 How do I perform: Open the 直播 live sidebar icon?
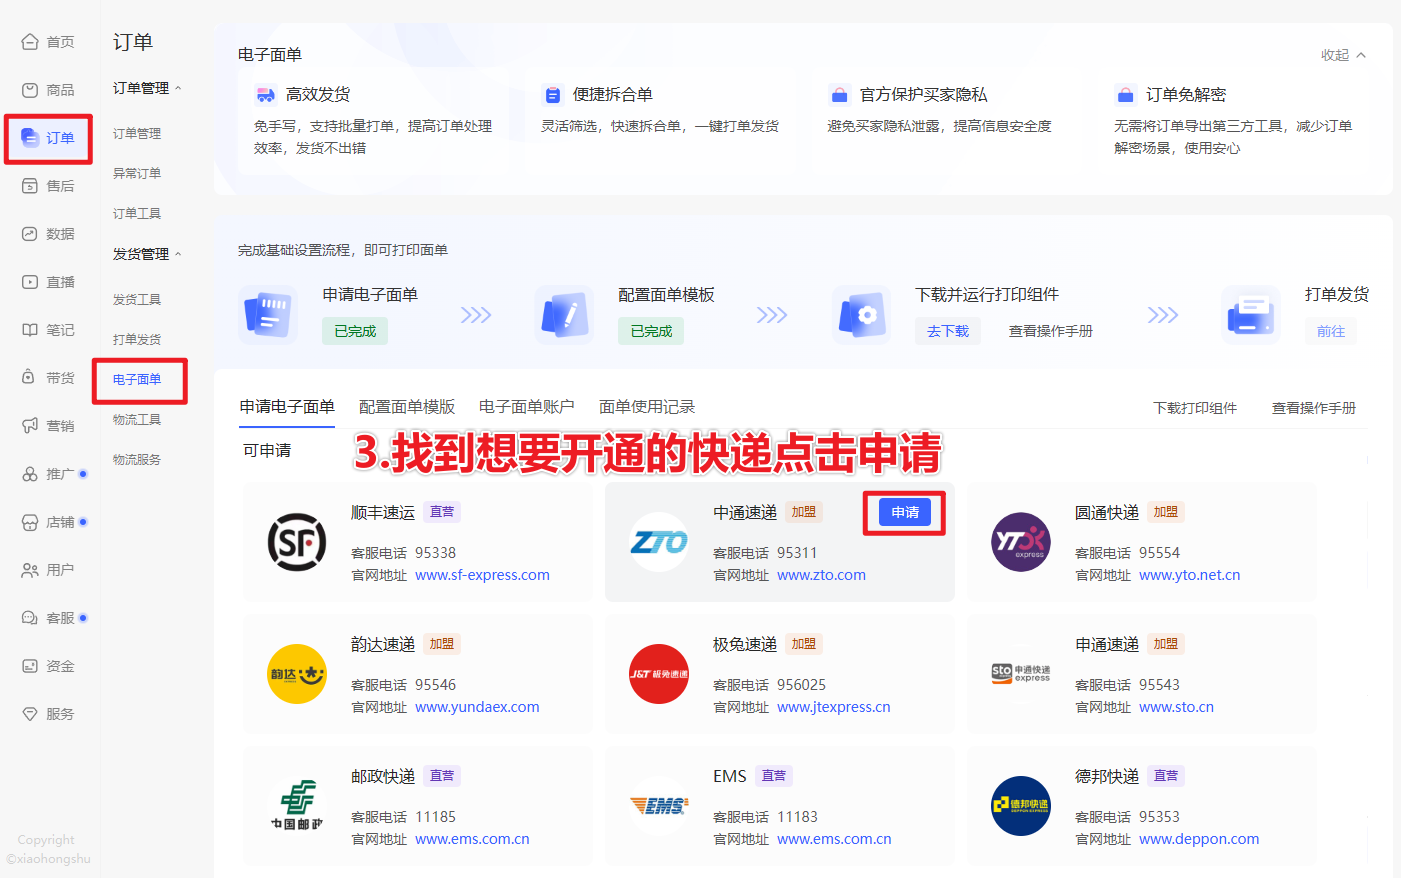[x=30, y=282]
